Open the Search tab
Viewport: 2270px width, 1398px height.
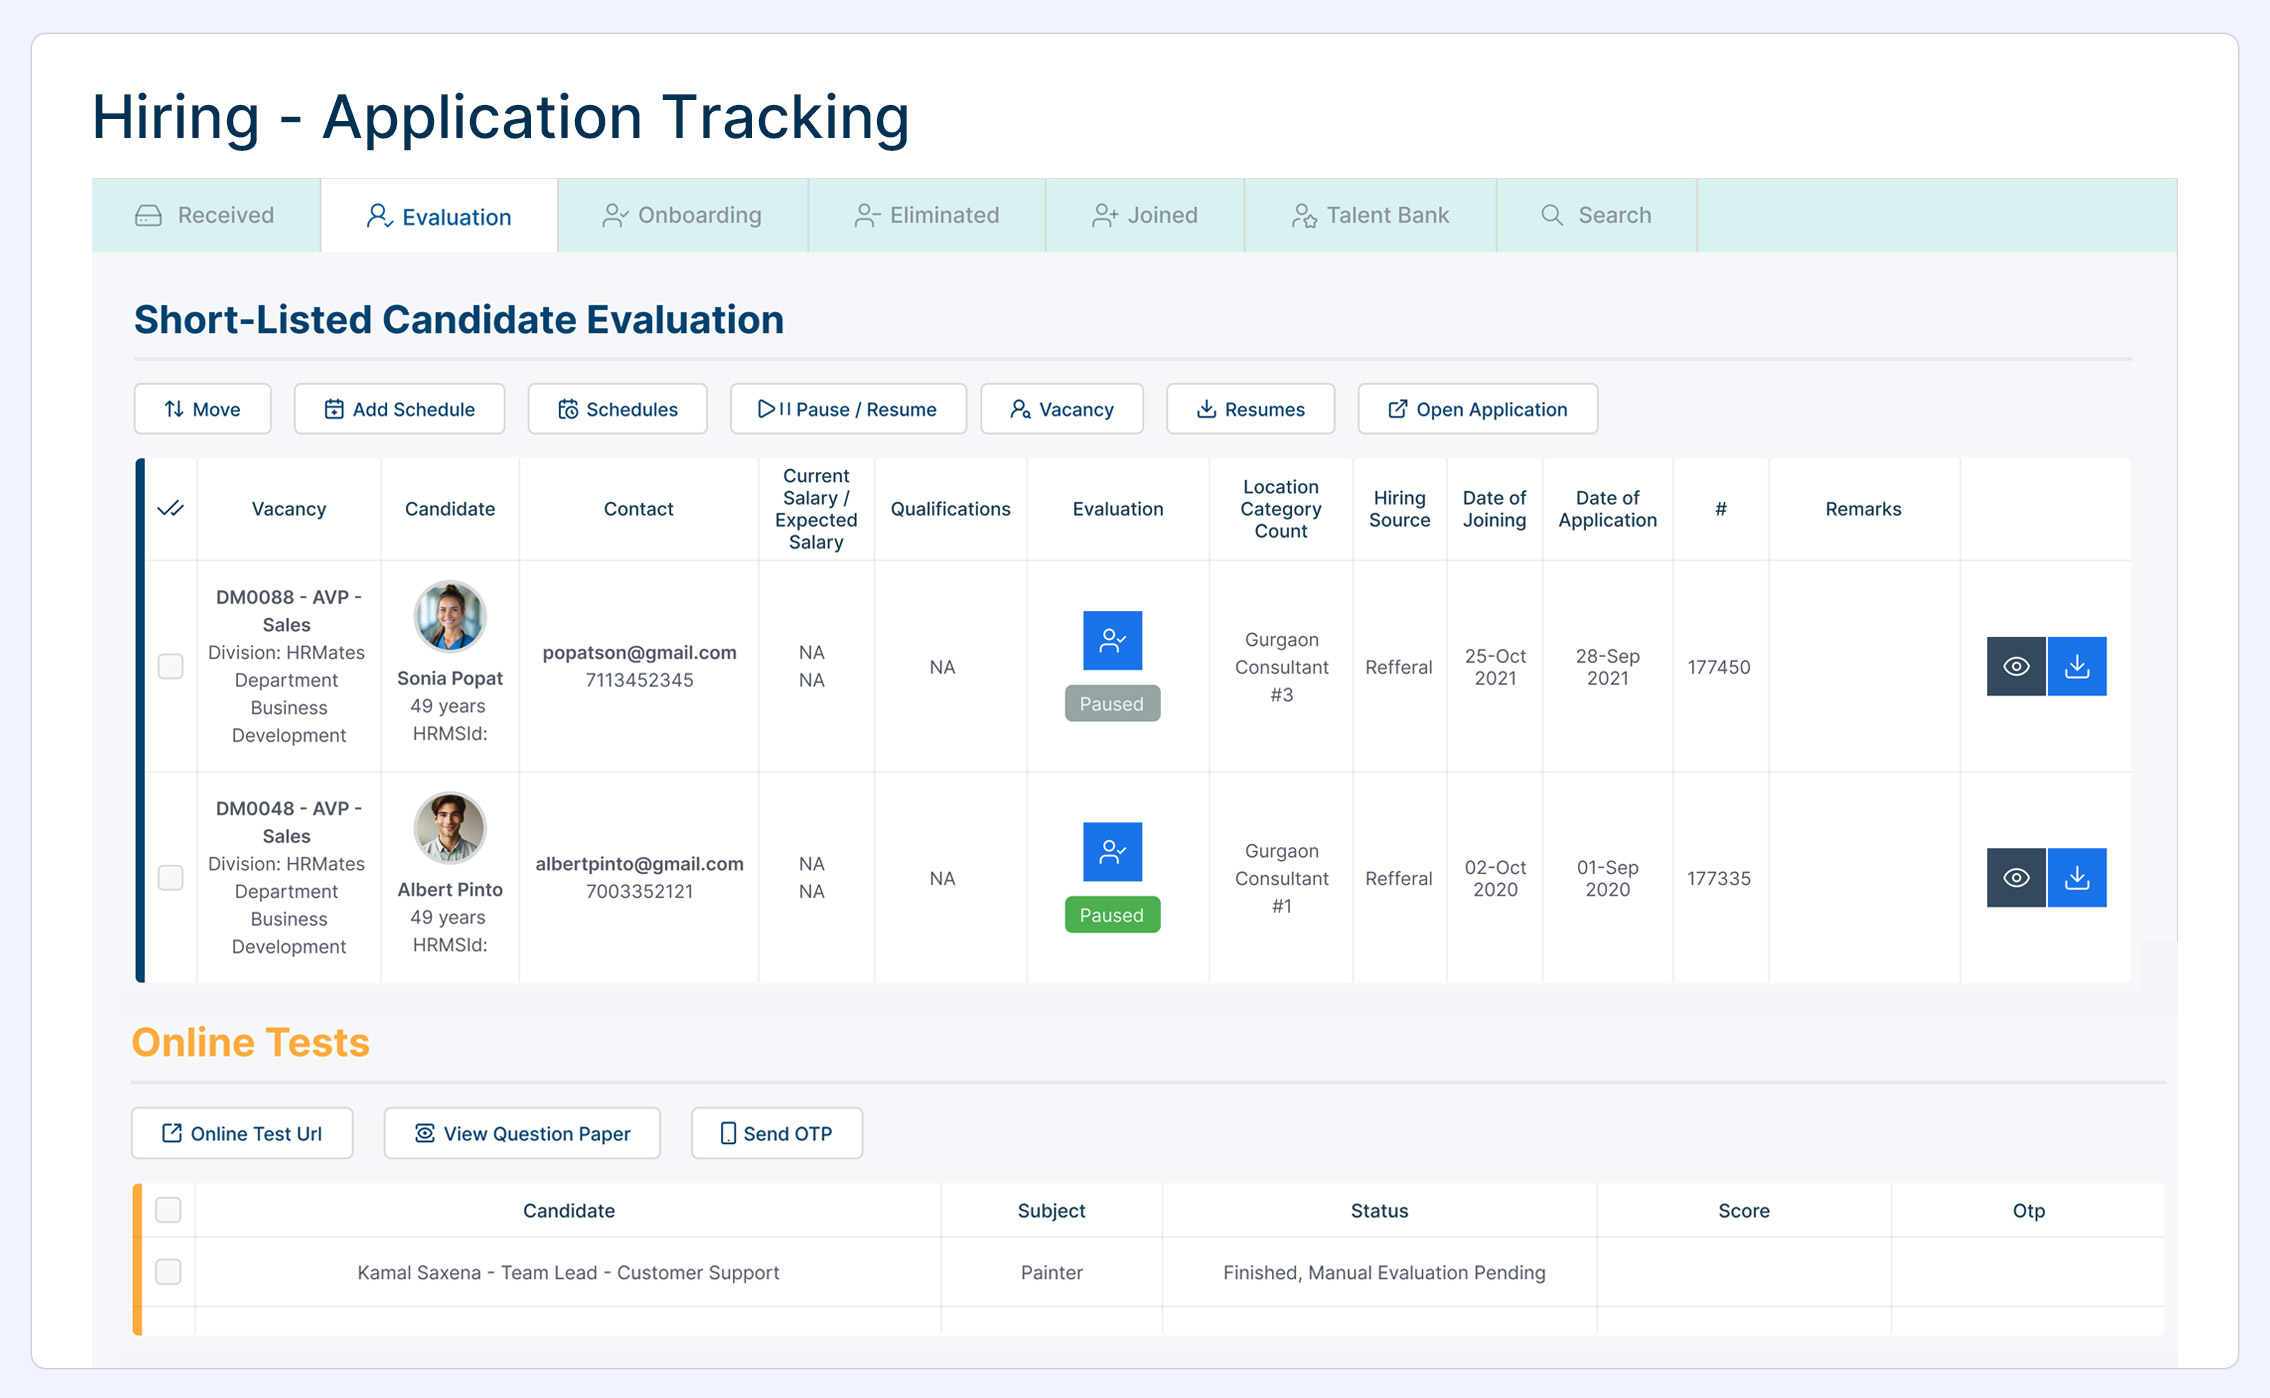click(1596, 215)
